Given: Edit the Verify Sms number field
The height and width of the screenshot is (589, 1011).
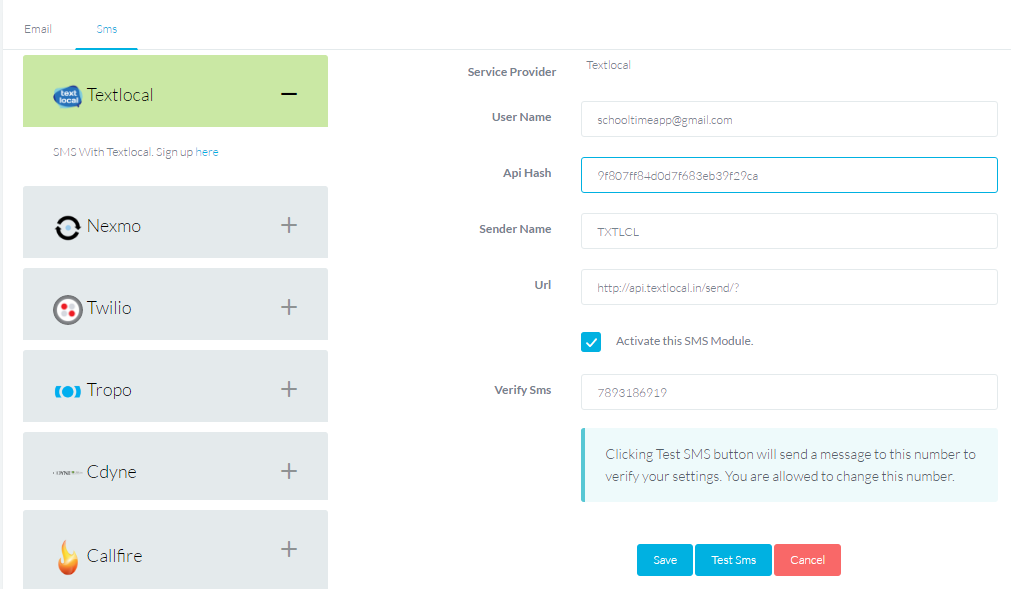Looking at the screenshot, I should pyautogui.click(x=789, y=392).
